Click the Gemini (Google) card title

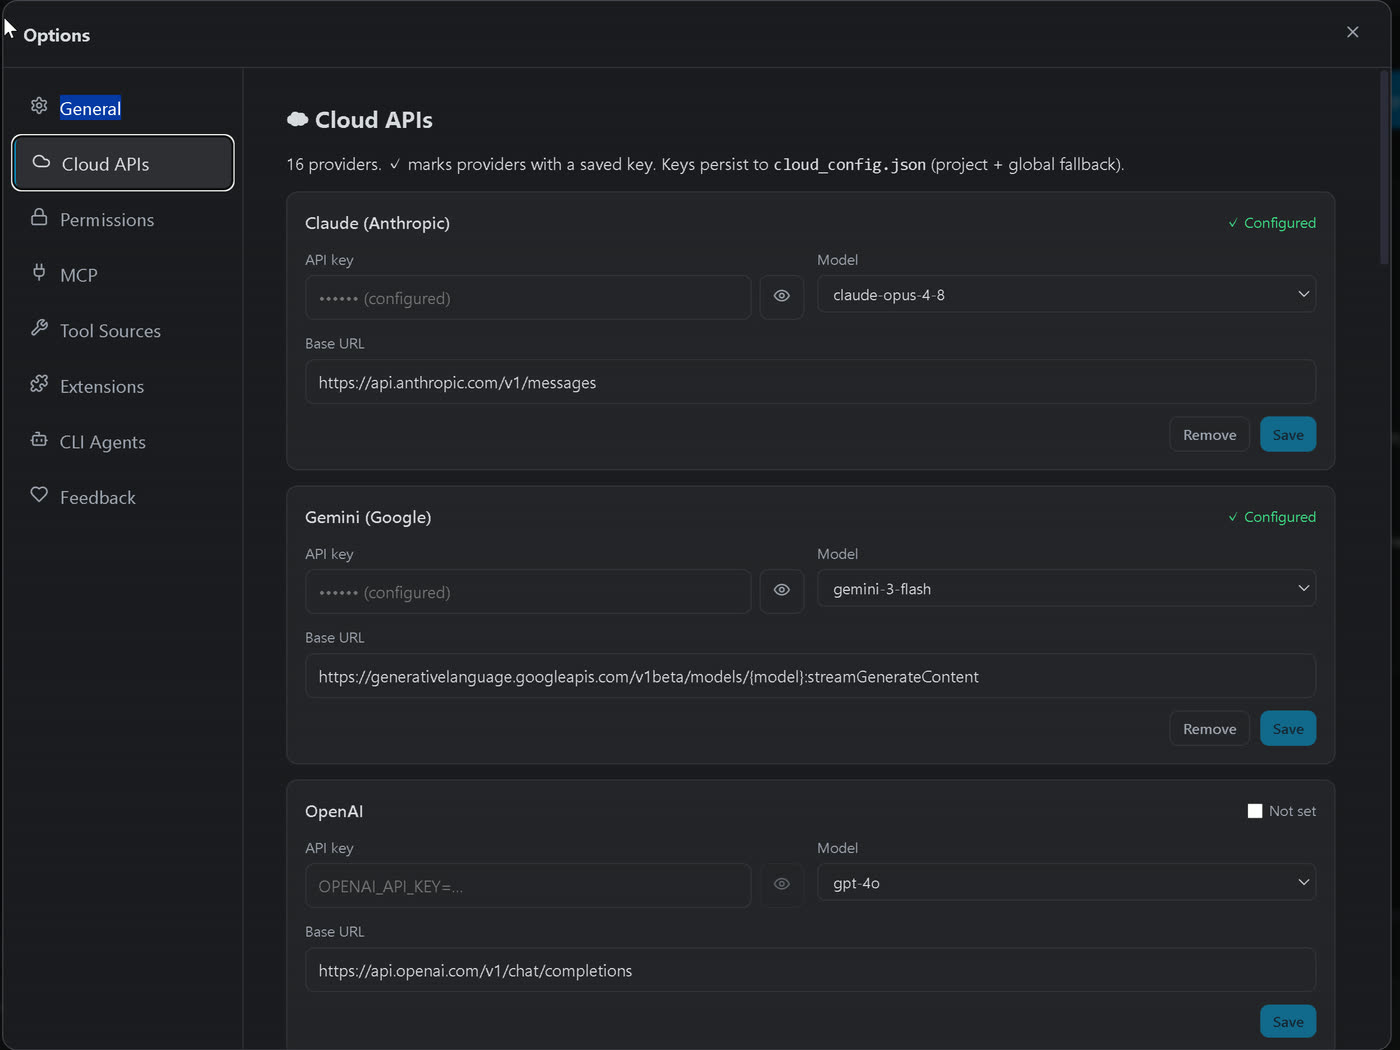point(368,517)
